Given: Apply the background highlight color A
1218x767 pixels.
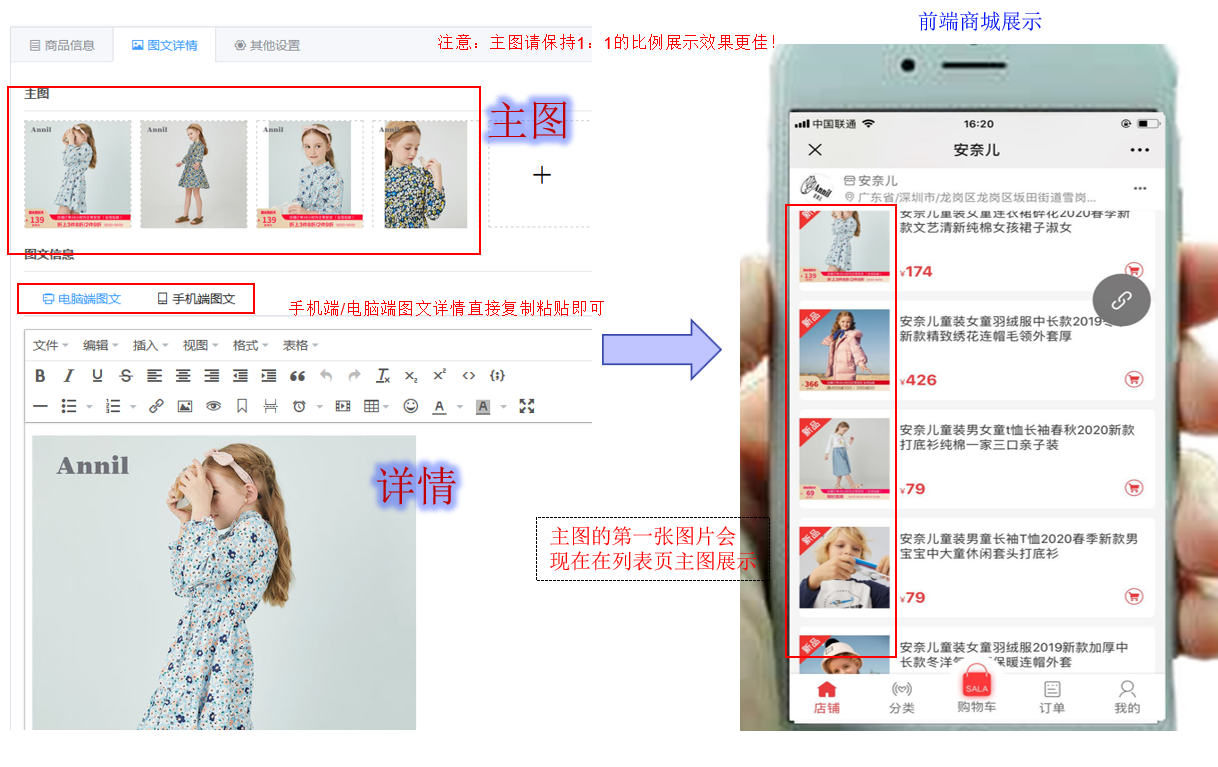Looking at the screenshot, I should coord(483,406).
